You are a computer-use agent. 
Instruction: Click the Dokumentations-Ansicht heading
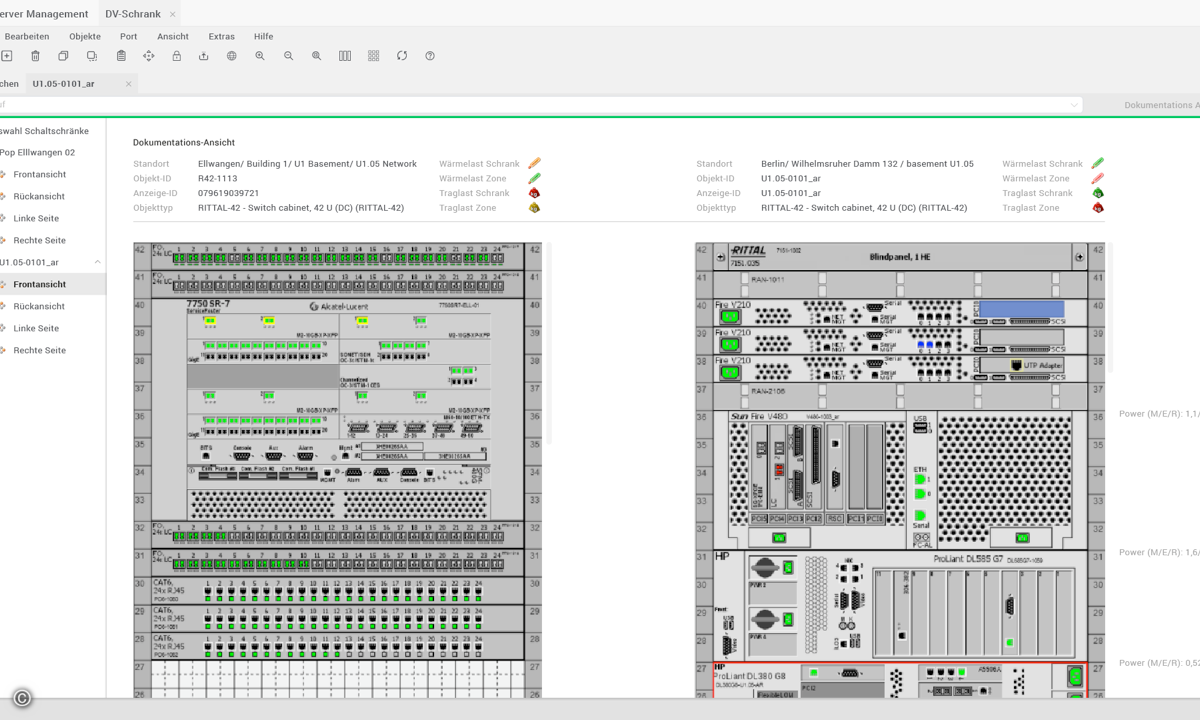(184, 143)
